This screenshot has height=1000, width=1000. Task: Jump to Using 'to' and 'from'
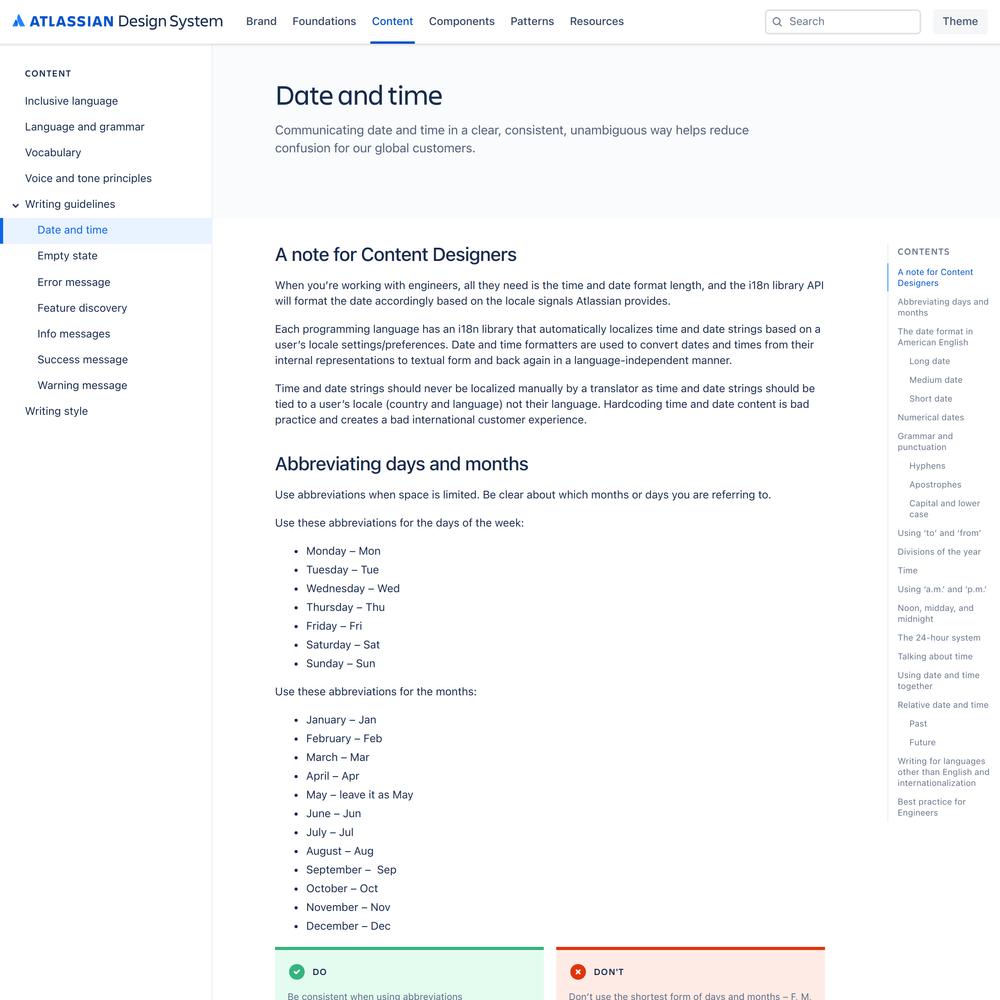[x=939, y=533]
